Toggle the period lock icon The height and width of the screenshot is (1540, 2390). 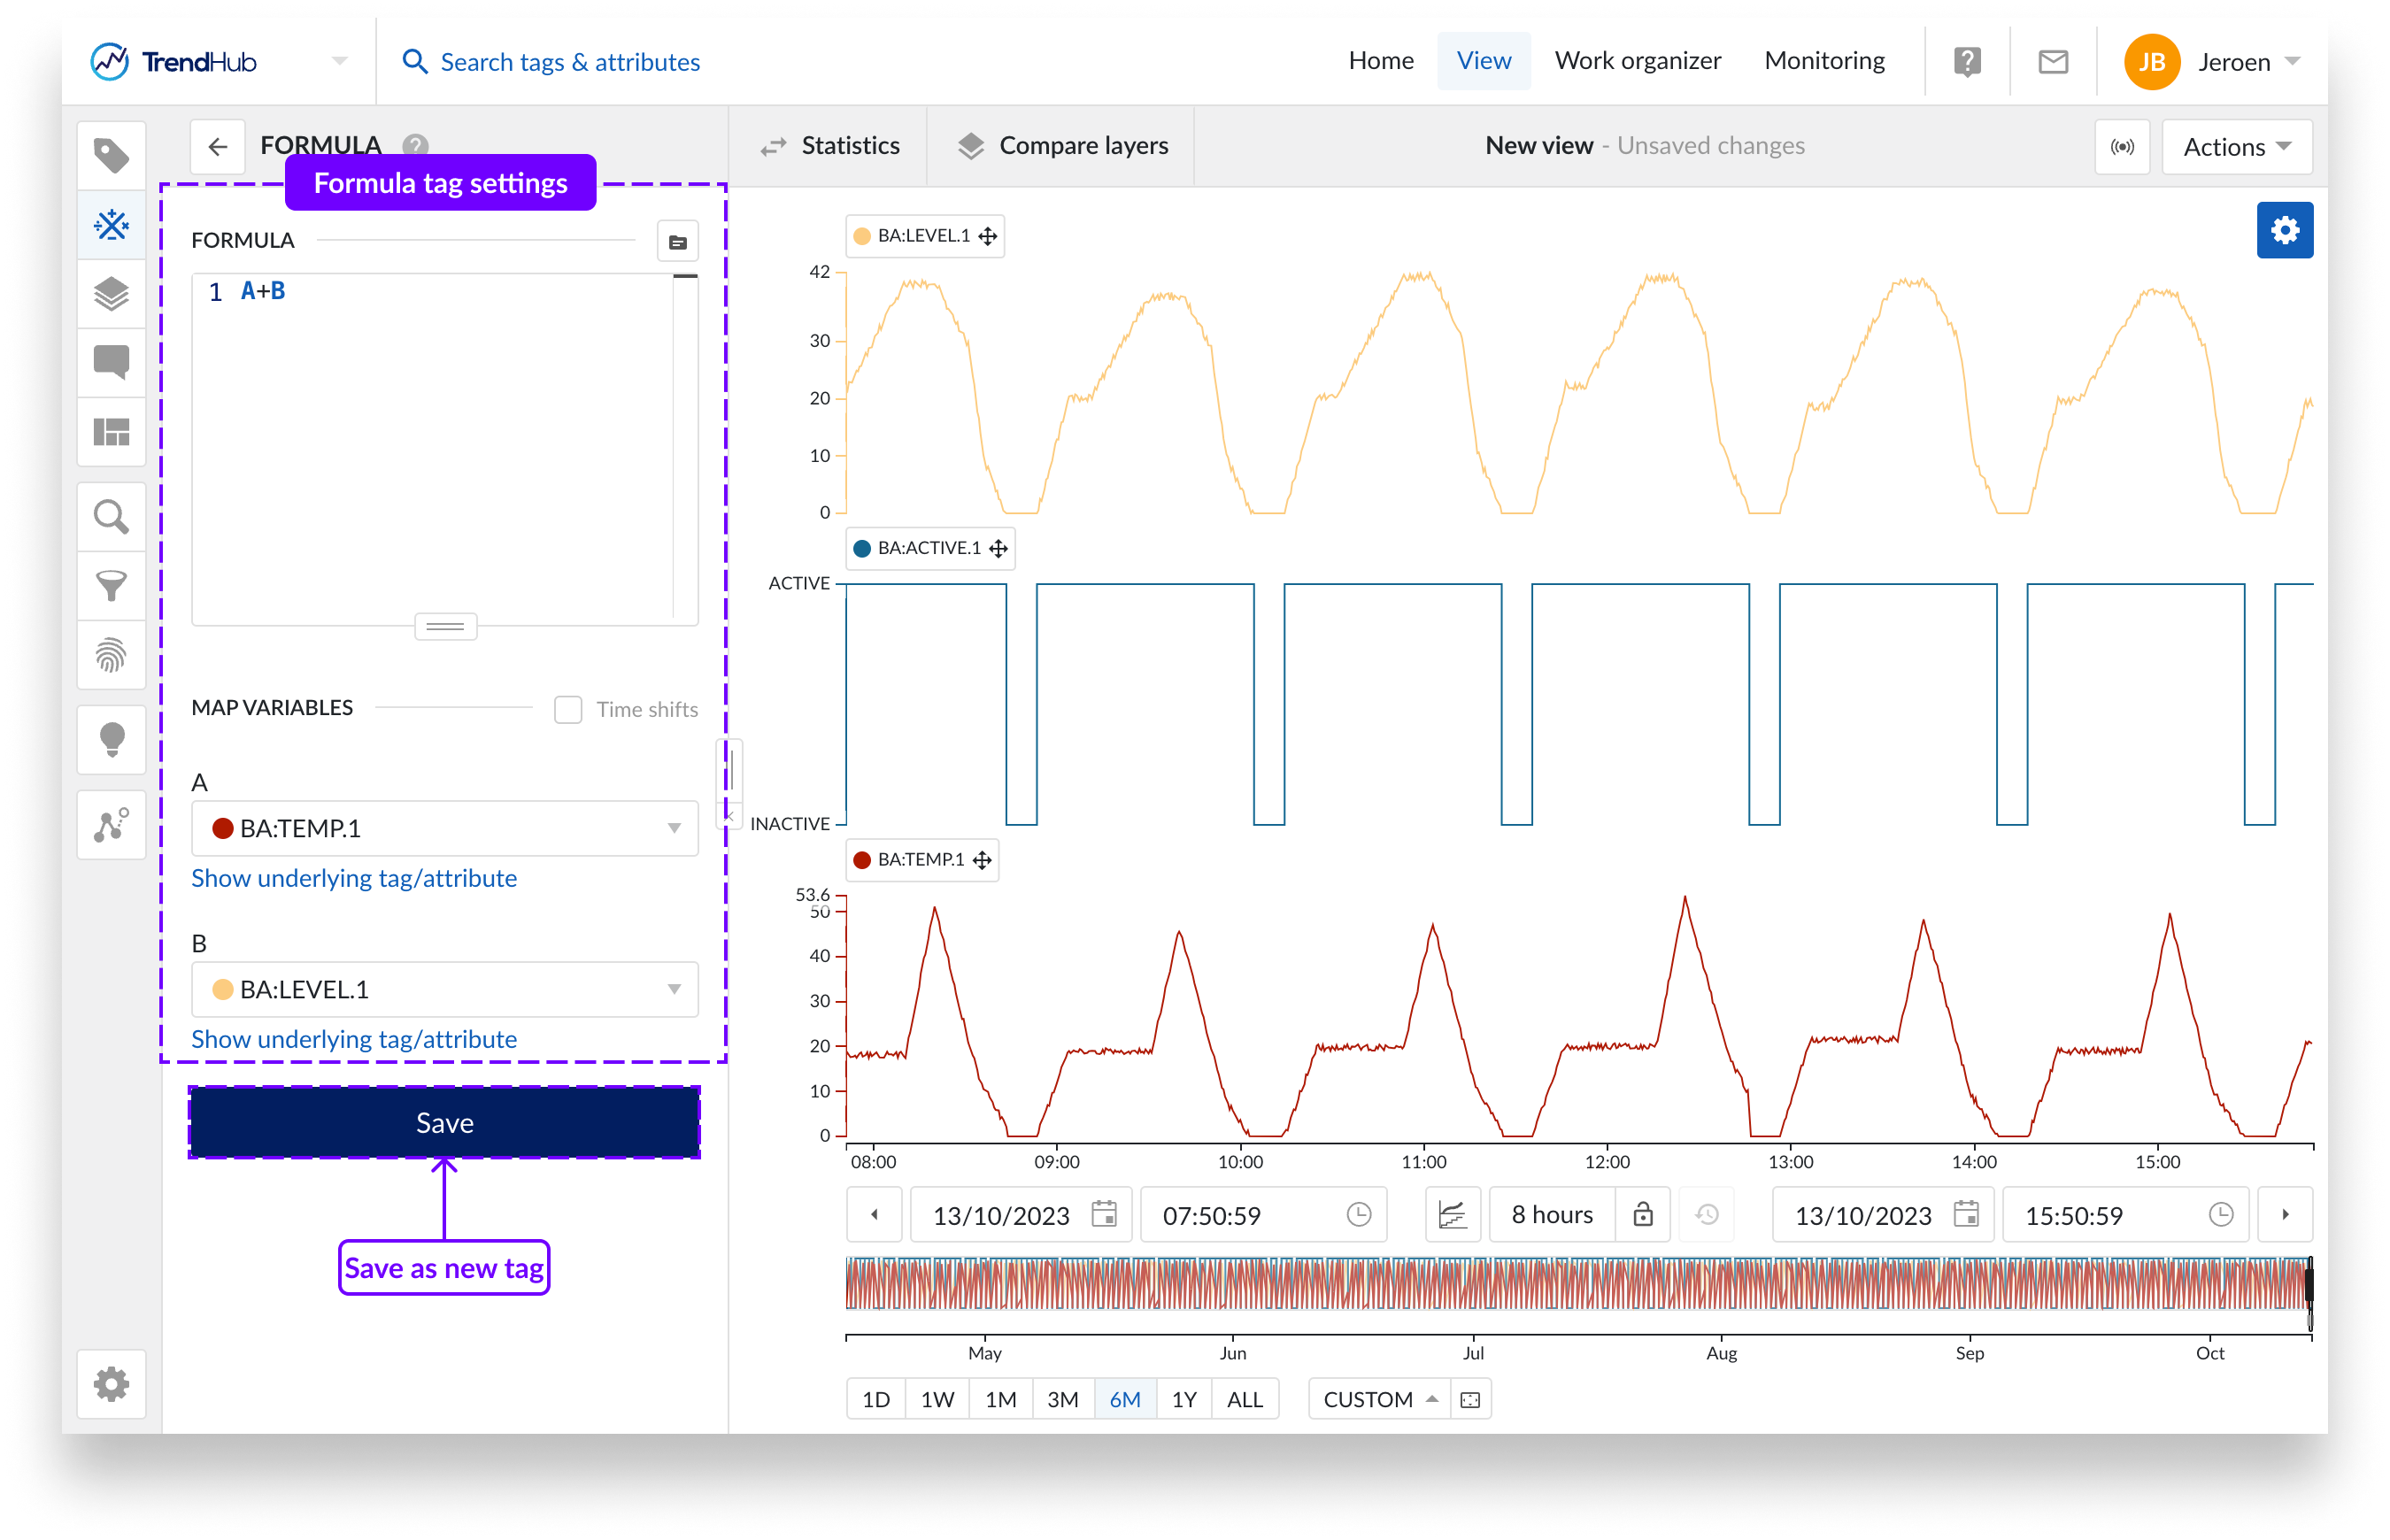pyautogui.click(x=1642, y=1214)
